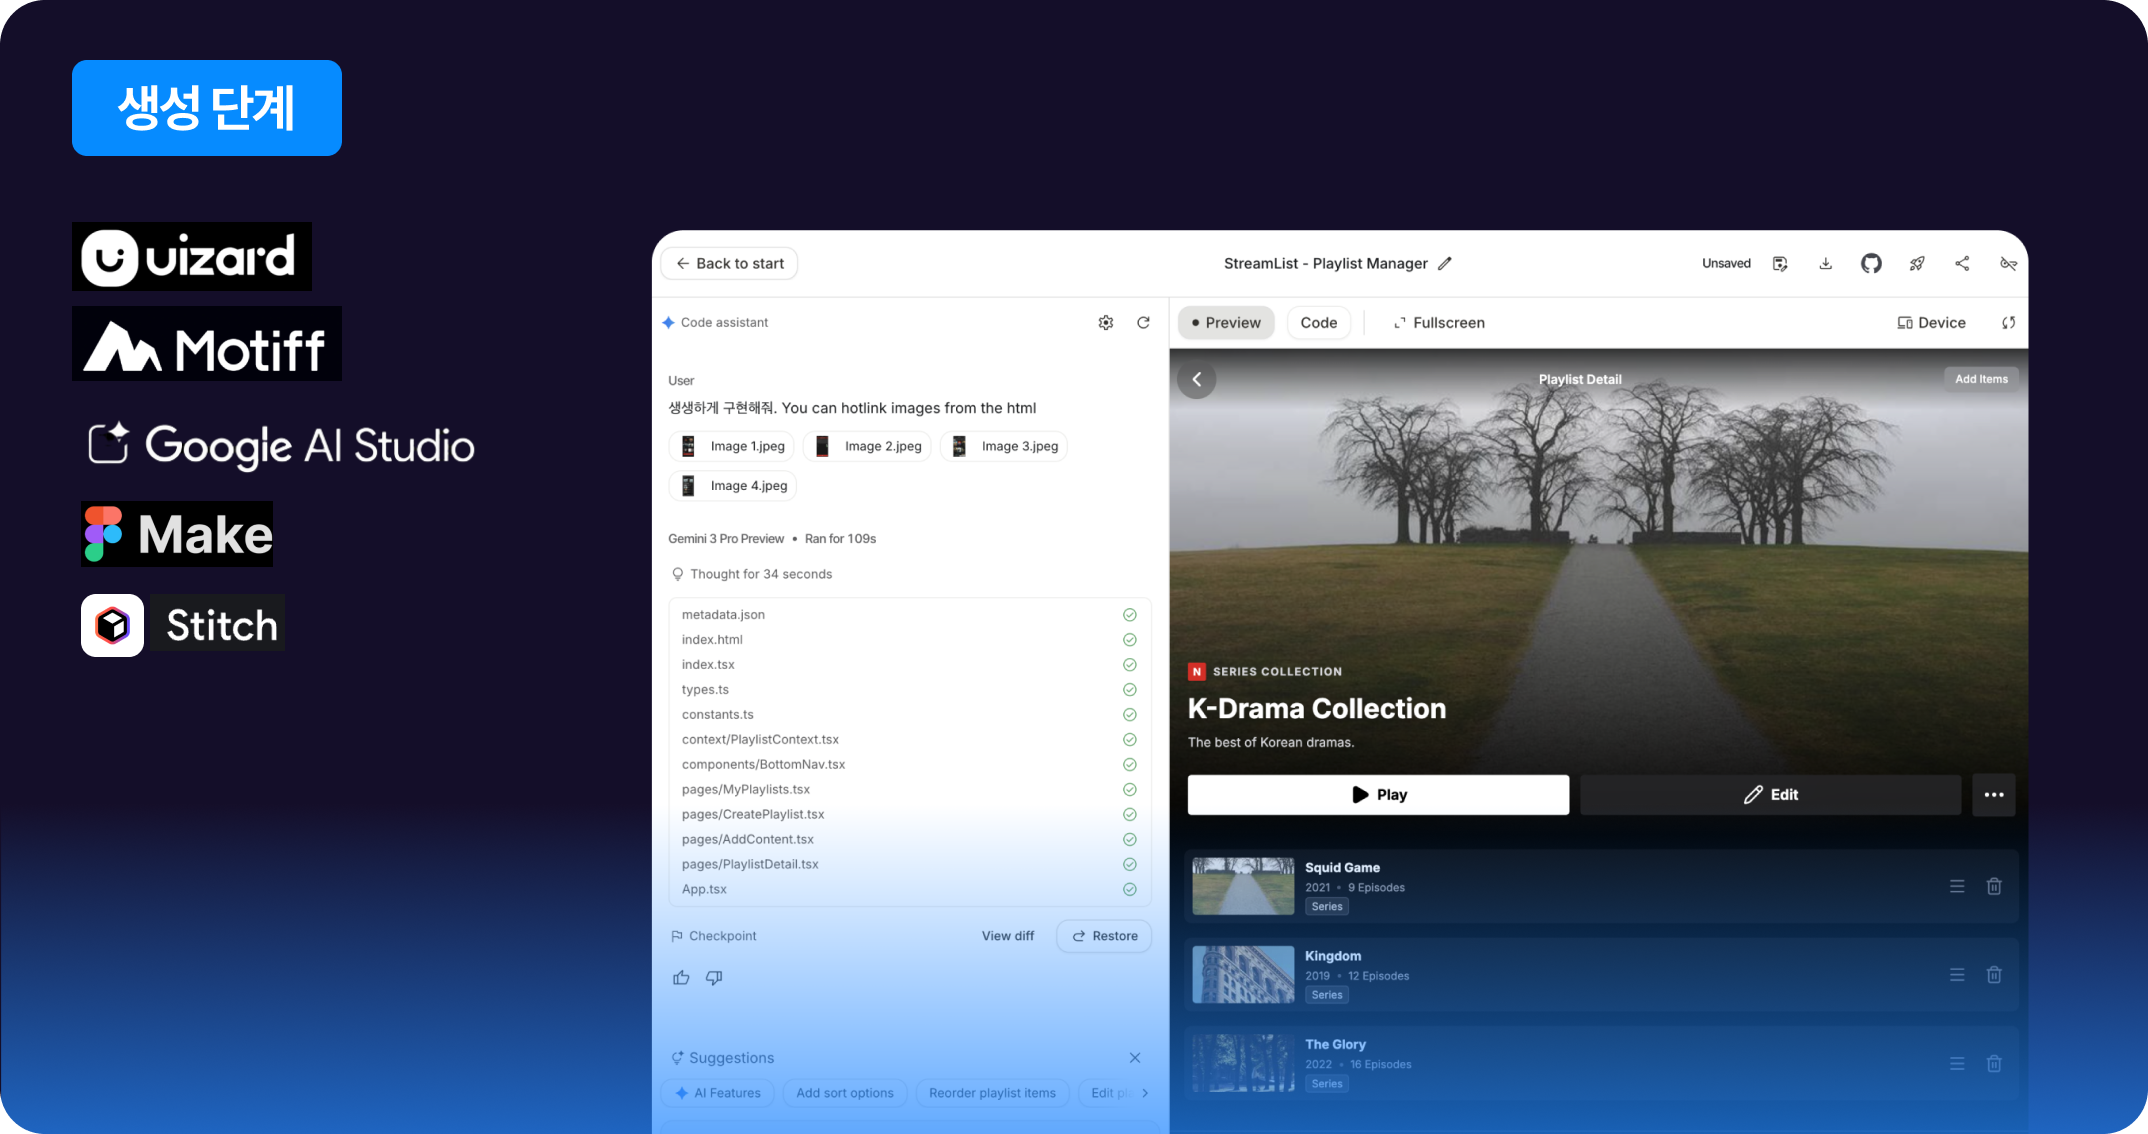Click the thumbs down feedback icon

[714, 978]
